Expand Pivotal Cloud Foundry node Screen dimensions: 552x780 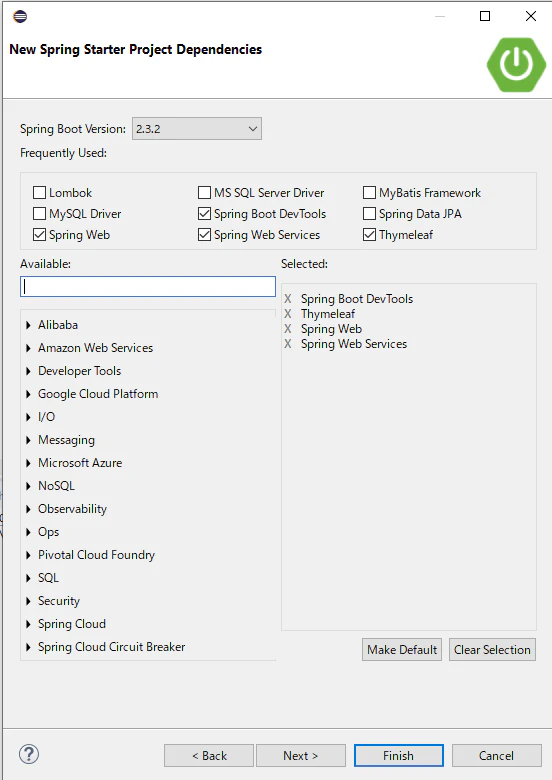[x=28, y=555]
